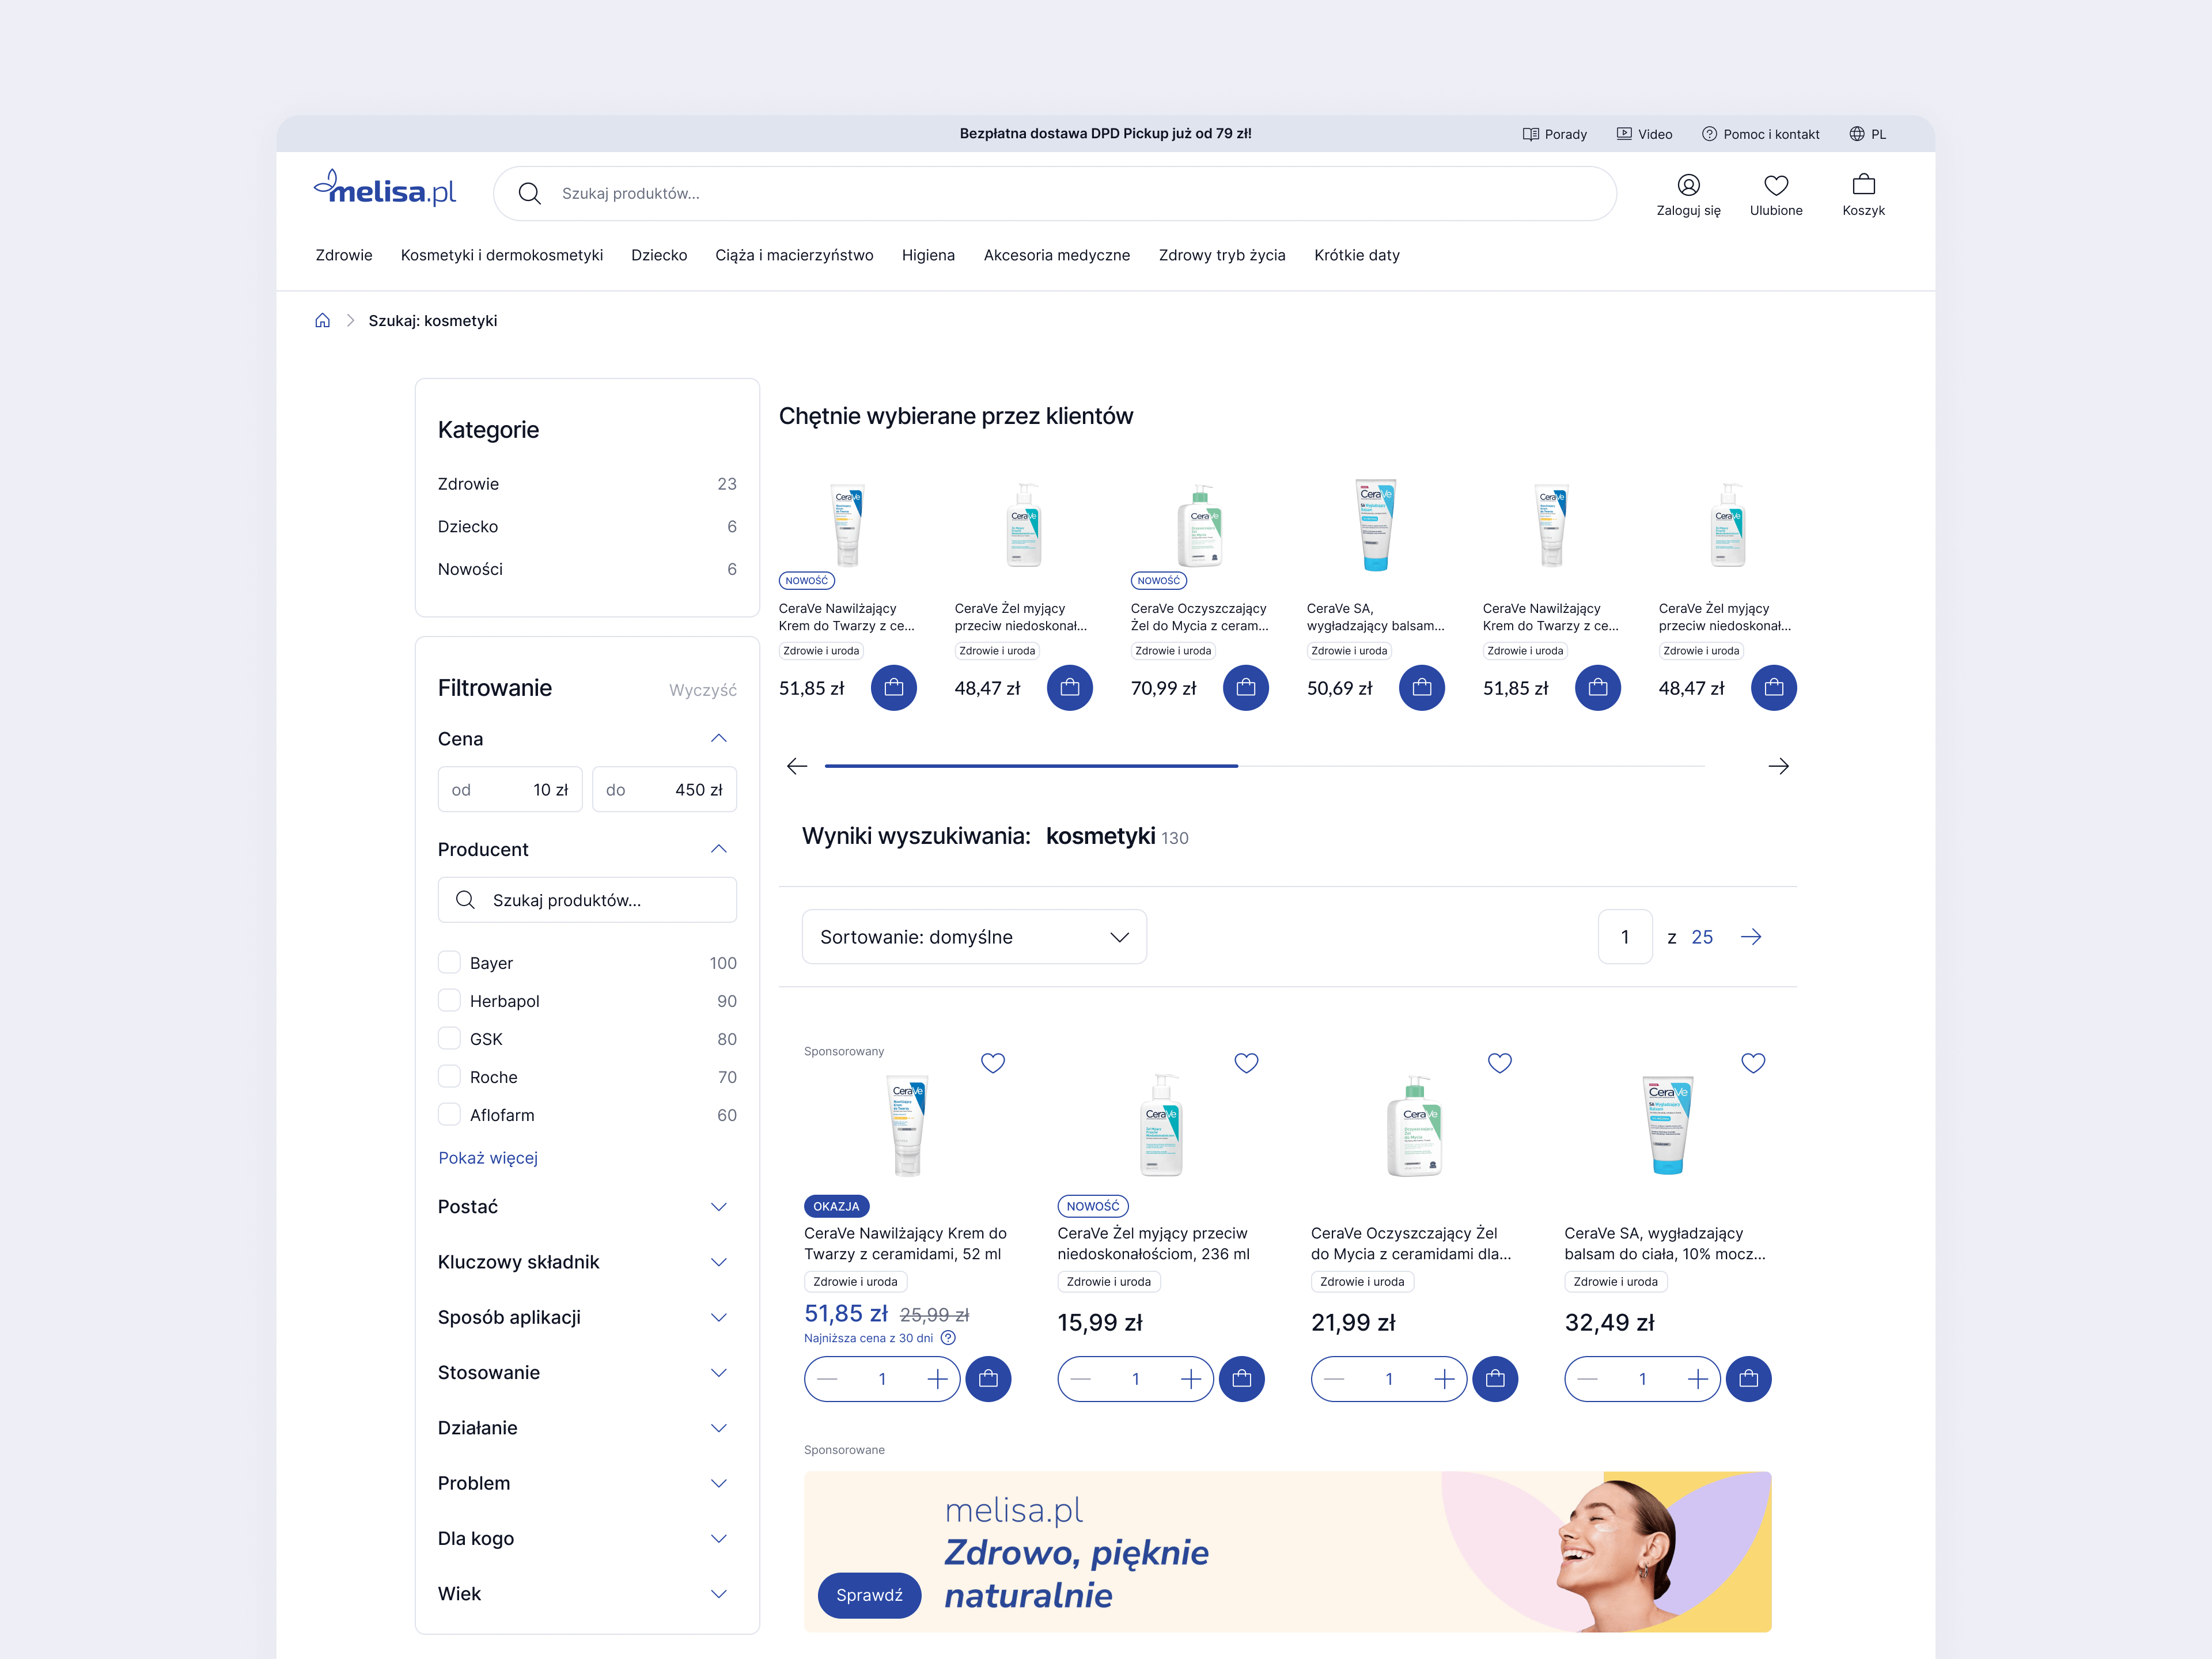Click the Zaloguj się user icon

click(x=1688, y=186)
